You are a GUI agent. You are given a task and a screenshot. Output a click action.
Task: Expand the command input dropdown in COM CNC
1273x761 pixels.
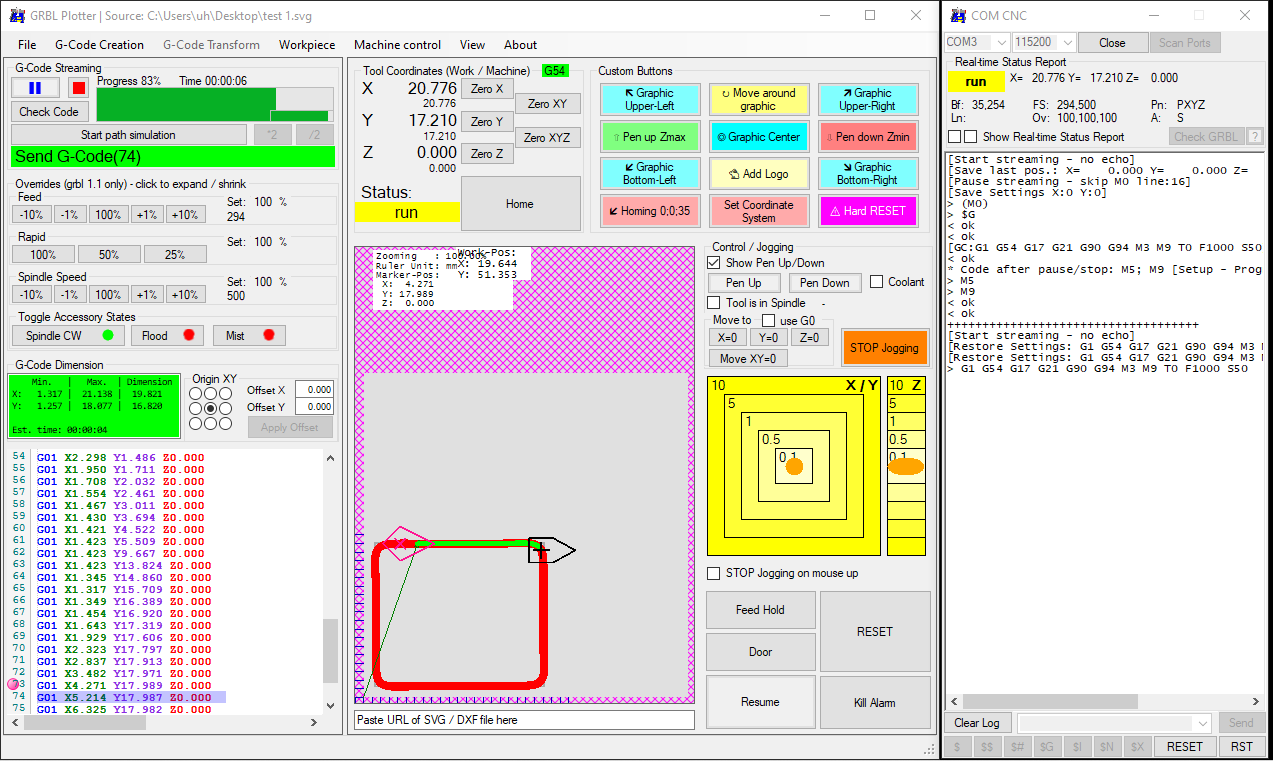1203,723
